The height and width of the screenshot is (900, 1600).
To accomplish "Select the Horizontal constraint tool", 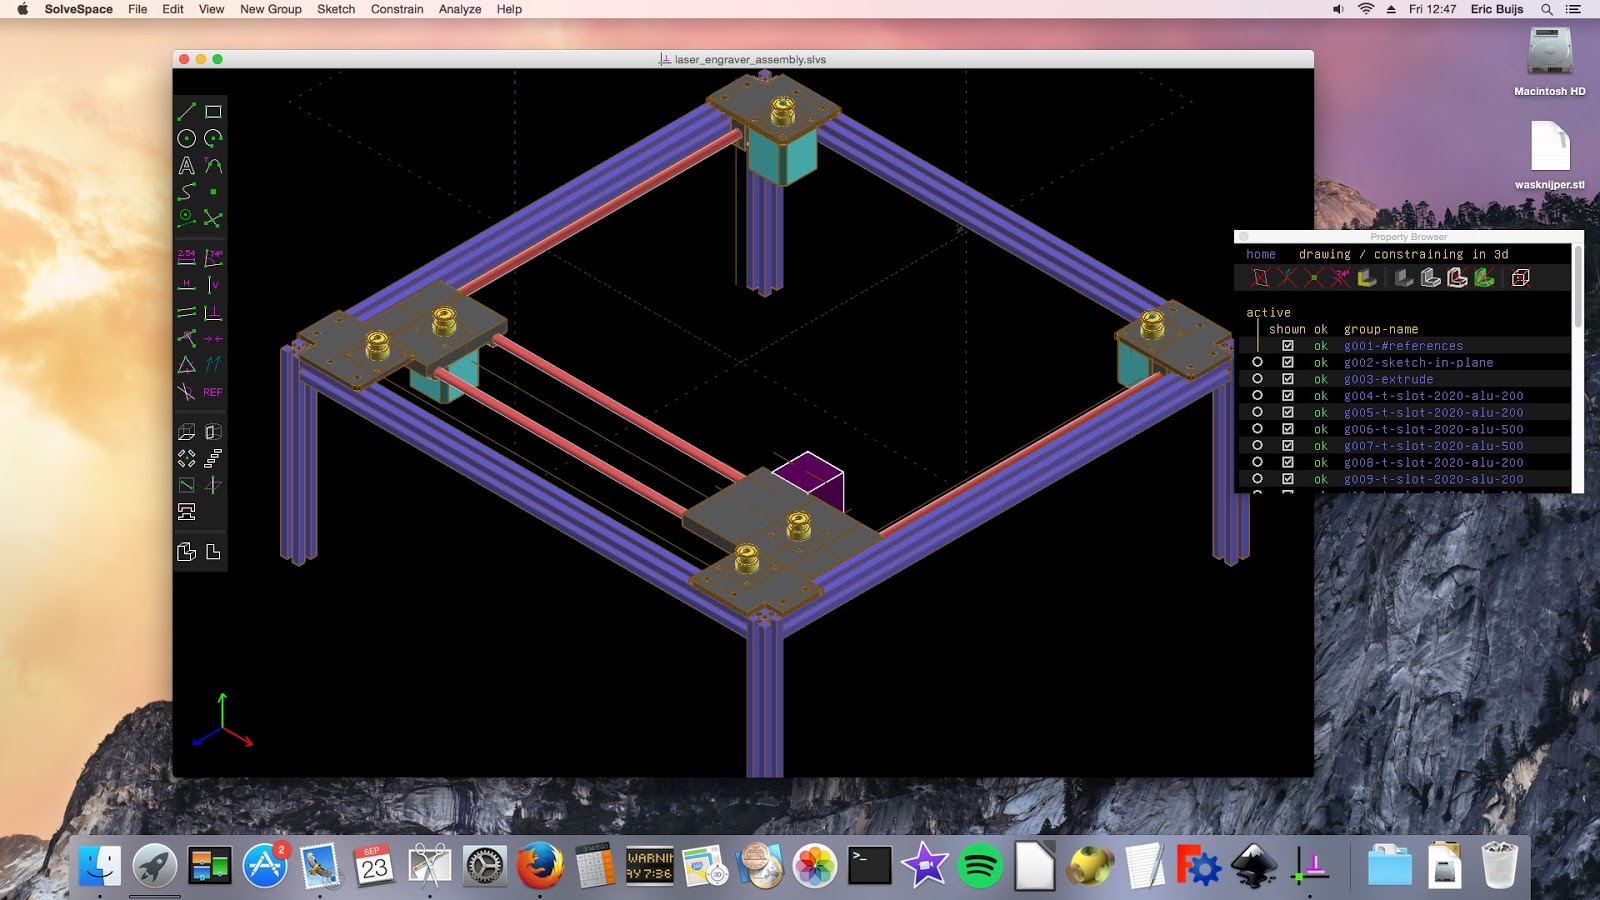I will (185, 284).
